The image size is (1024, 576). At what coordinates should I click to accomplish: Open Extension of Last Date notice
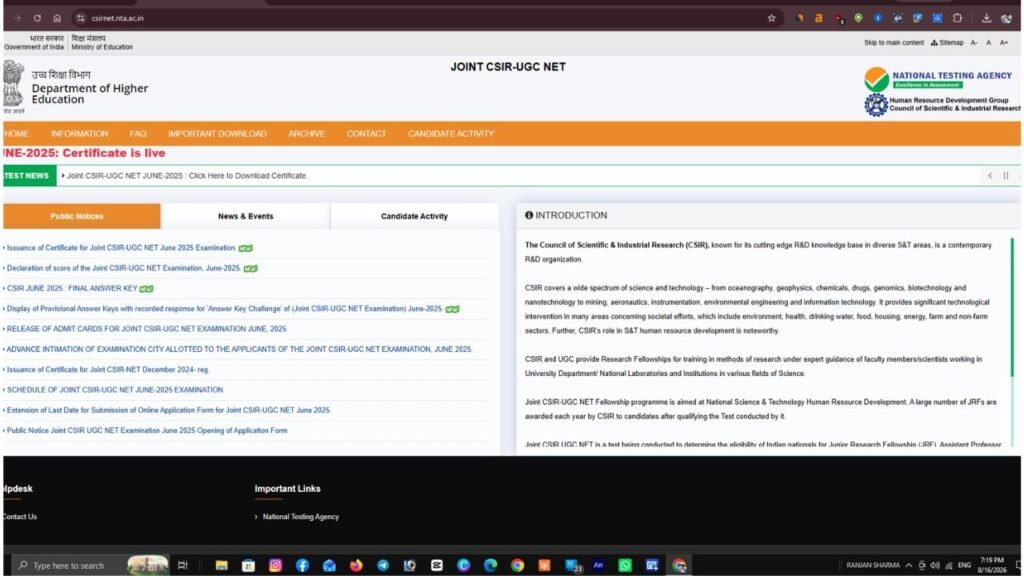(x=168, y=410)
